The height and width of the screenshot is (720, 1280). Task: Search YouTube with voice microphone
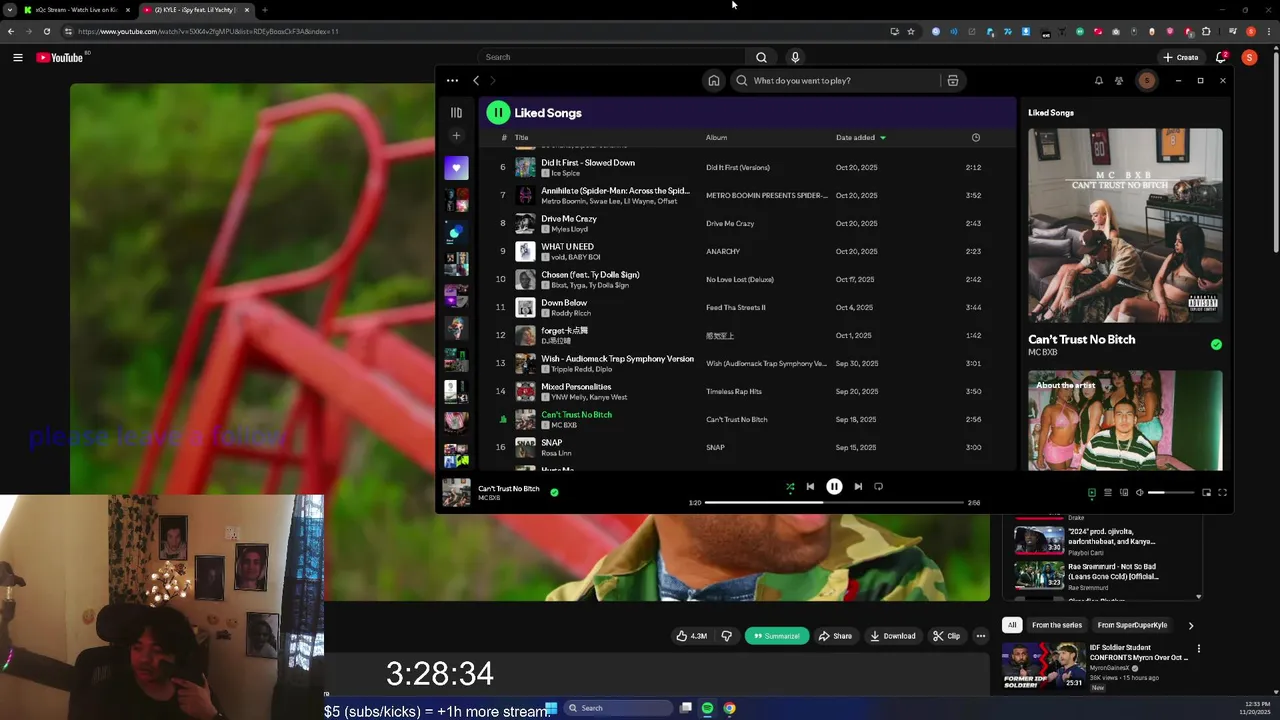click(795, 57)
